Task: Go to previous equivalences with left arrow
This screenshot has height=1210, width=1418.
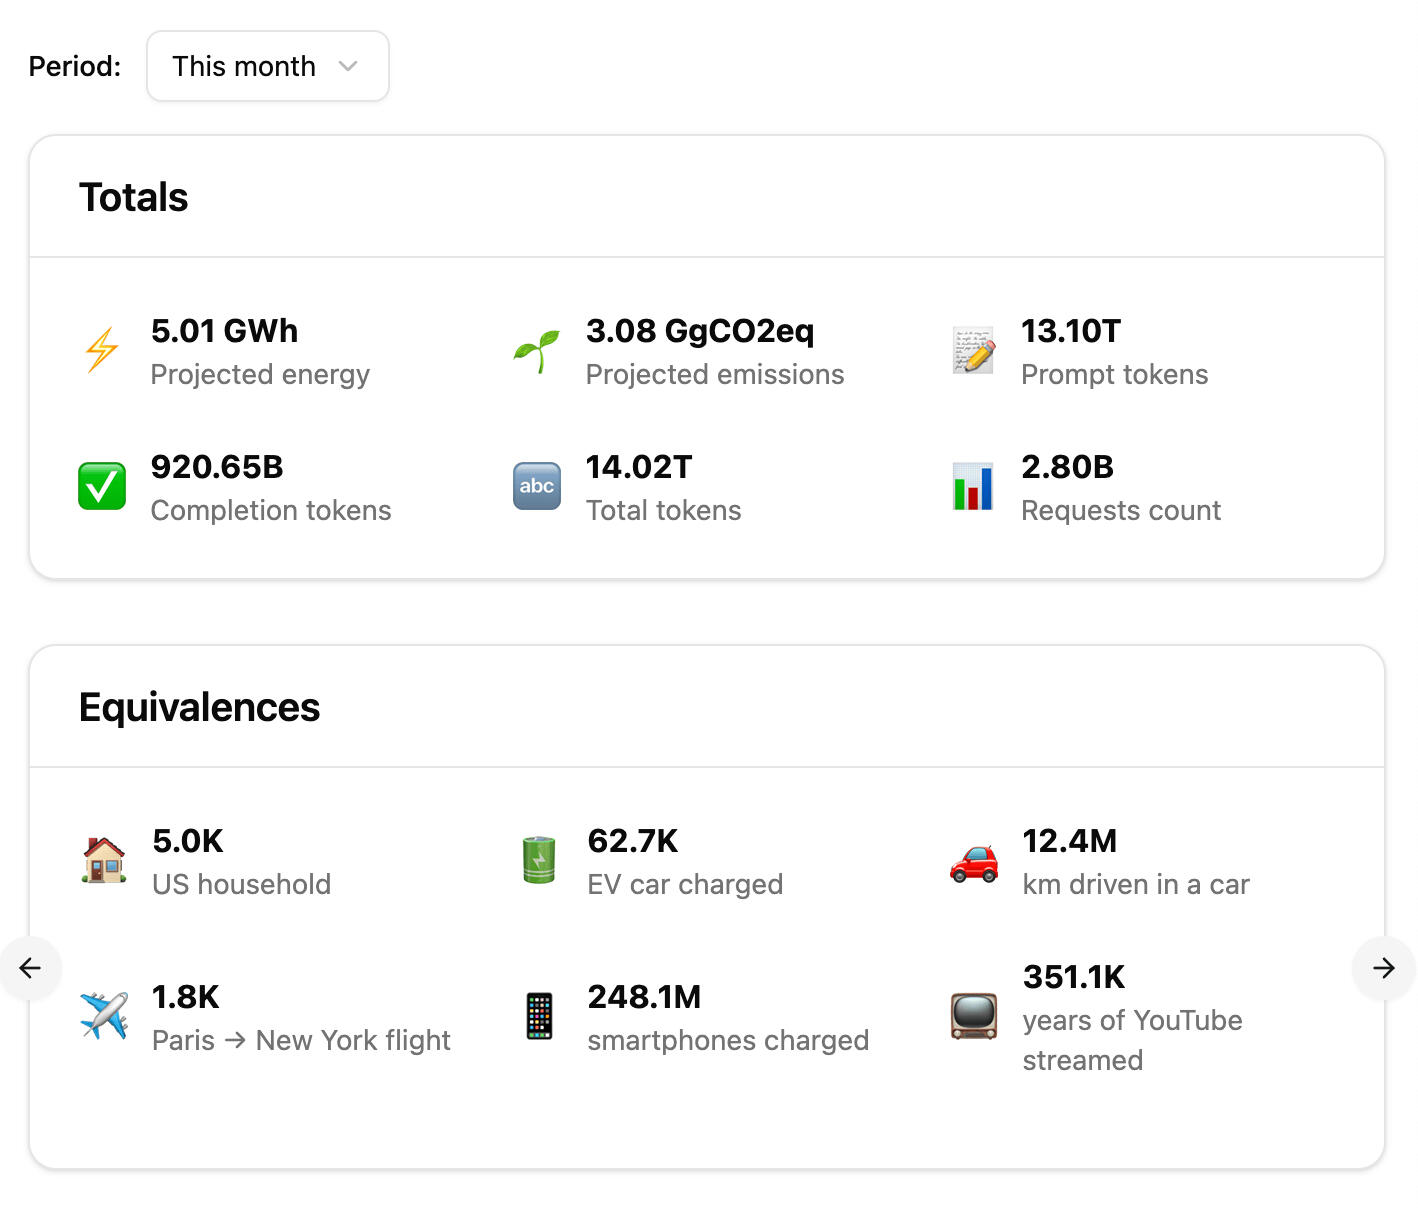Action: click(31, 967)
